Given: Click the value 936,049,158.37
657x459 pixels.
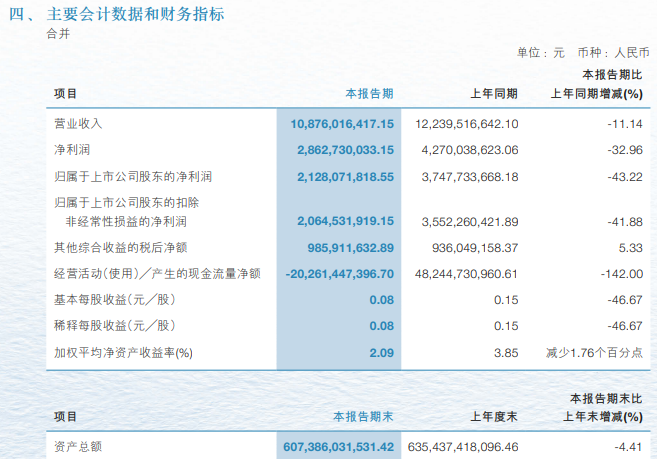Looking at the screenshot, I should pyautogui.click(x=475, y=248).
